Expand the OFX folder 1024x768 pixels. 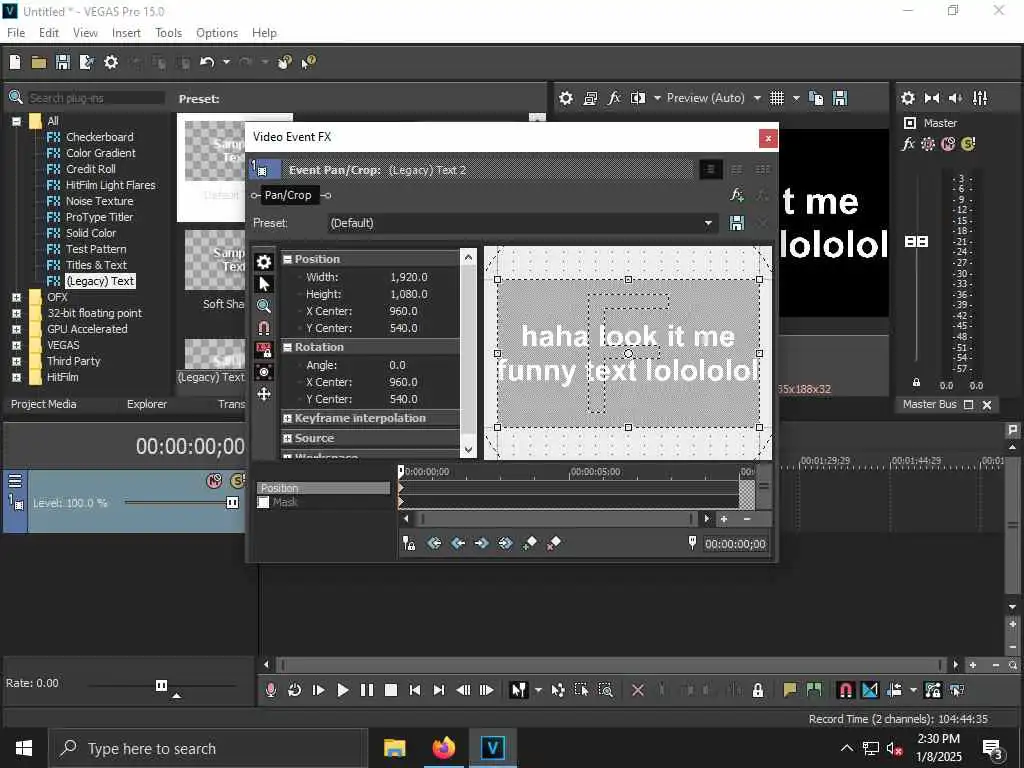tap(16, 297)
